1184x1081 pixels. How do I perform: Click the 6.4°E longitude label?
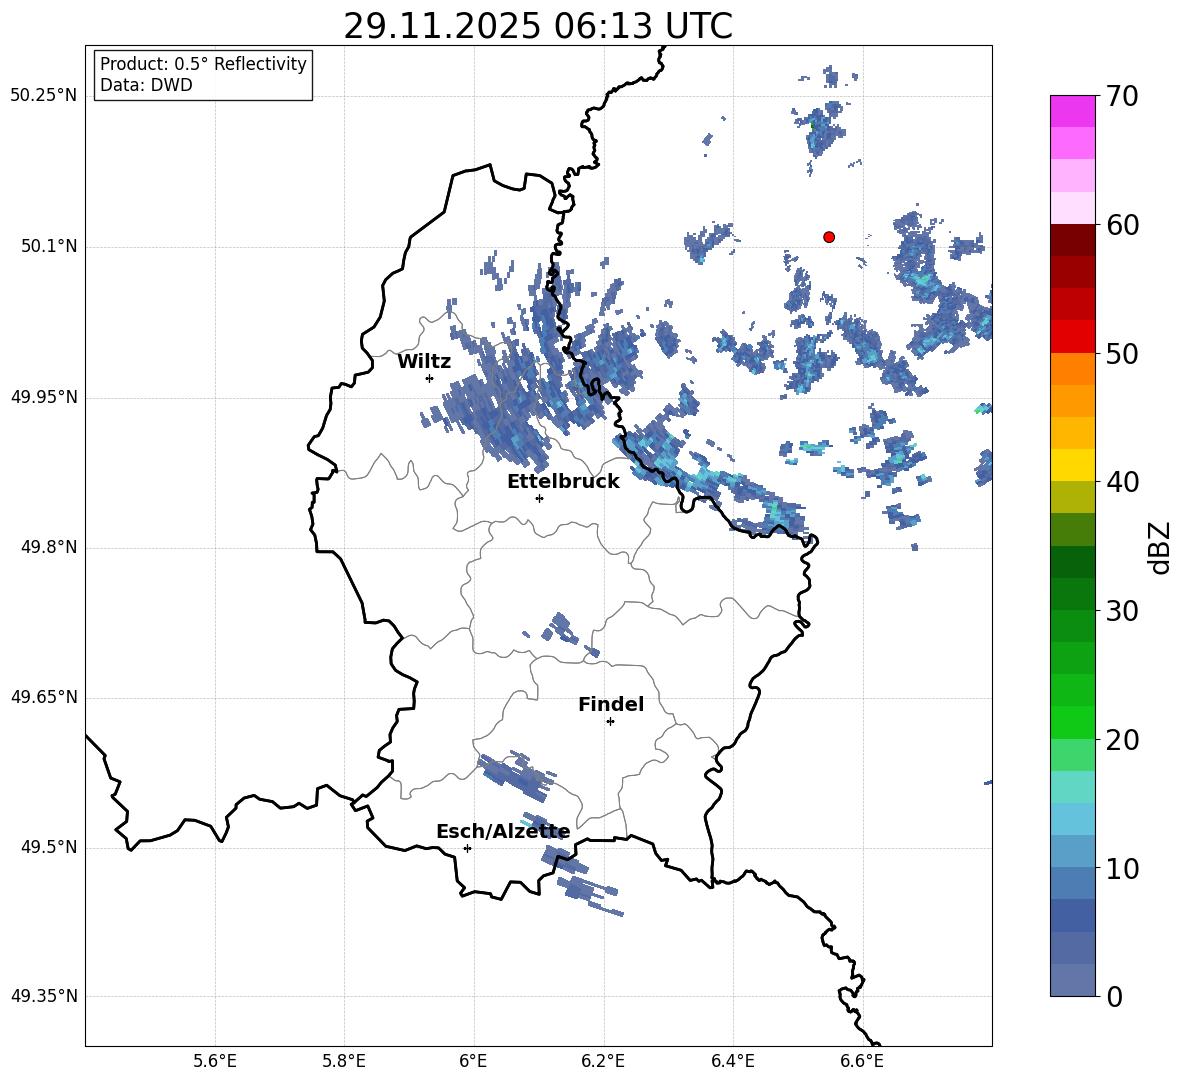point(732,1061)
